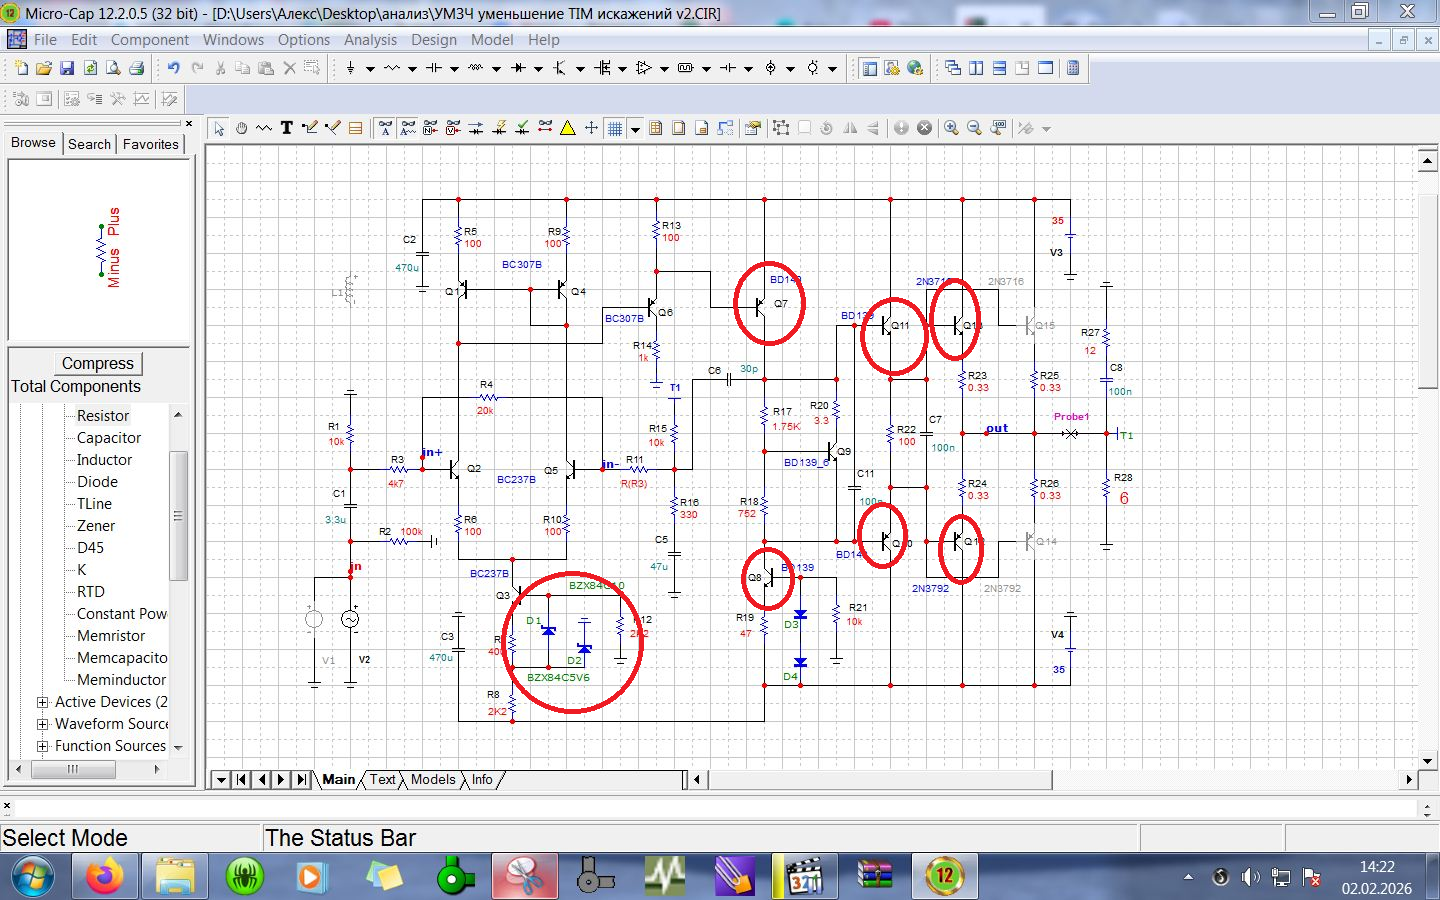Select Zener in the component list

coord(96,526)
